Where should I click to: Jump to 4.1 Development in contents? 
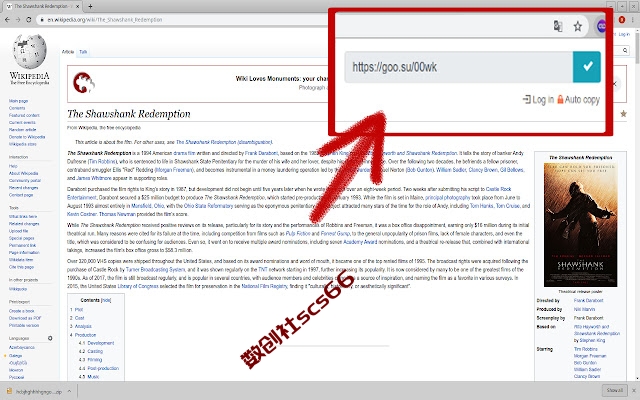coord(101,343)
